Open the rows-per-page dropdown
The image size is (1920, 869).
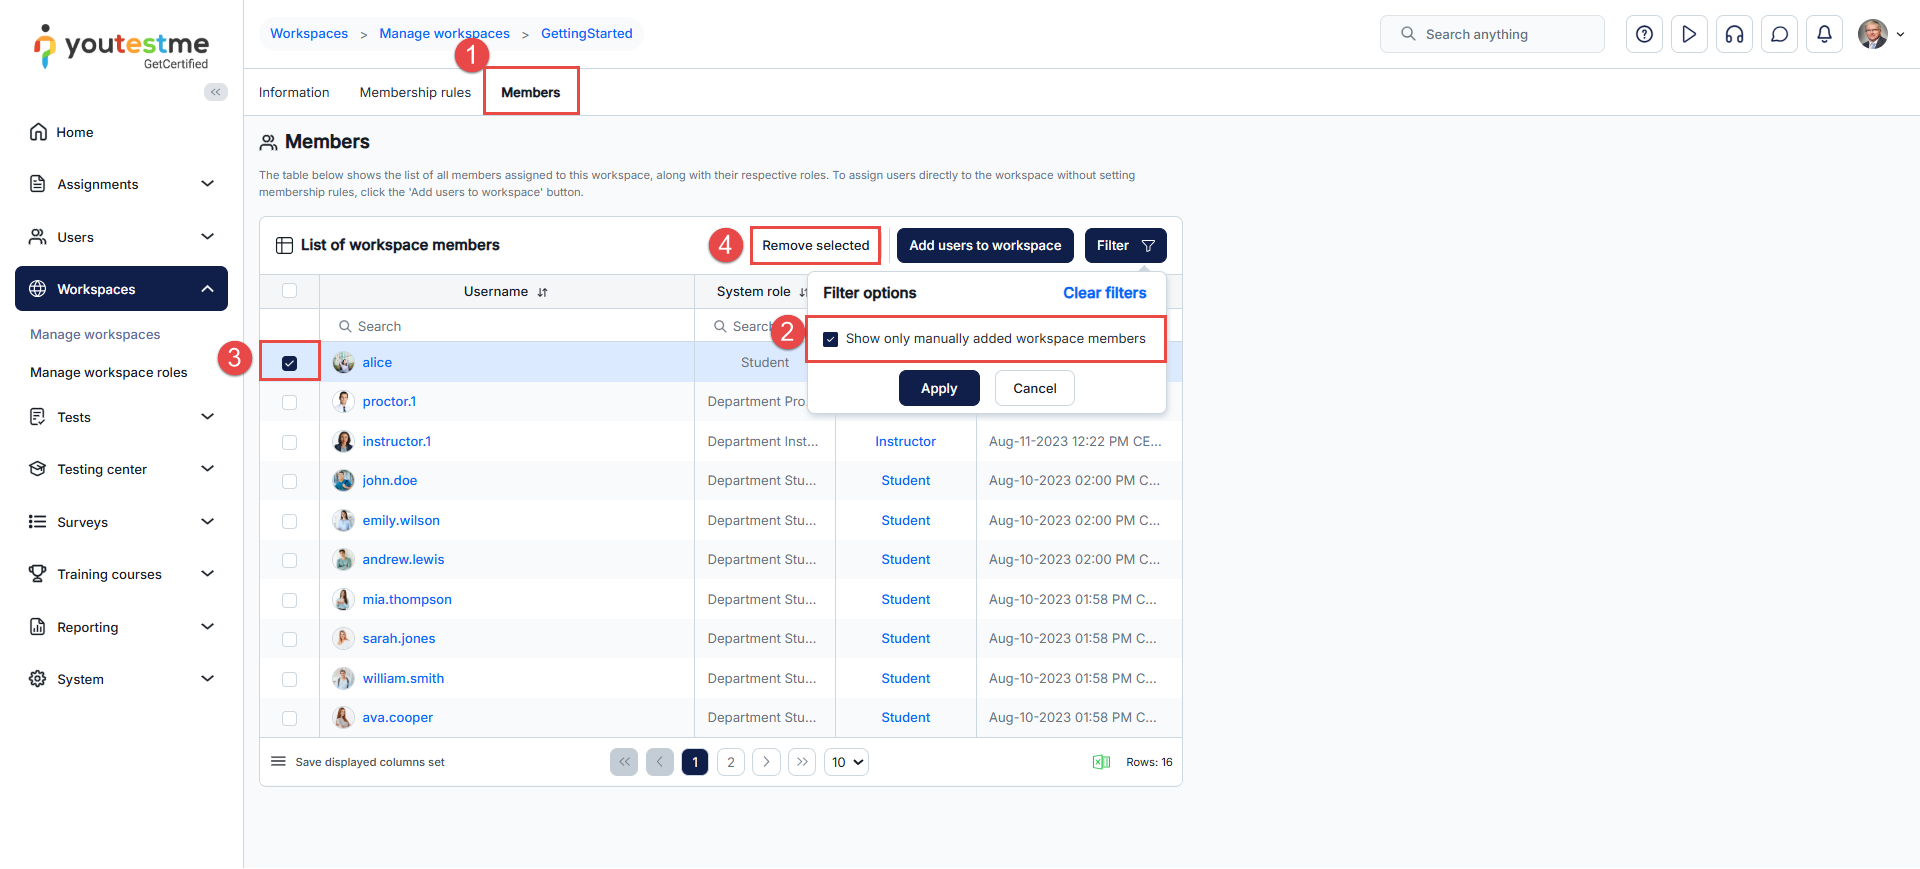846,762
